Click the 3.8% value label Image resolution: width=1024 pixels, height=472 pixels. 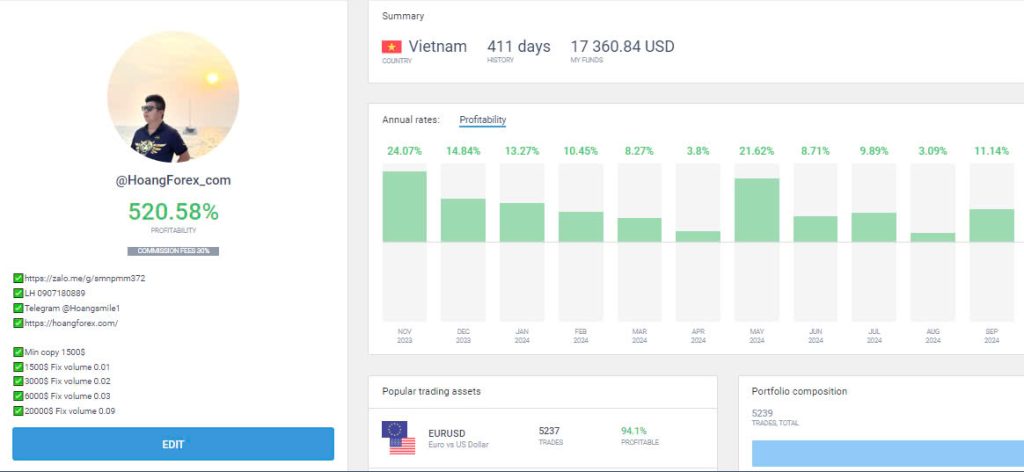tap(698, 151)
